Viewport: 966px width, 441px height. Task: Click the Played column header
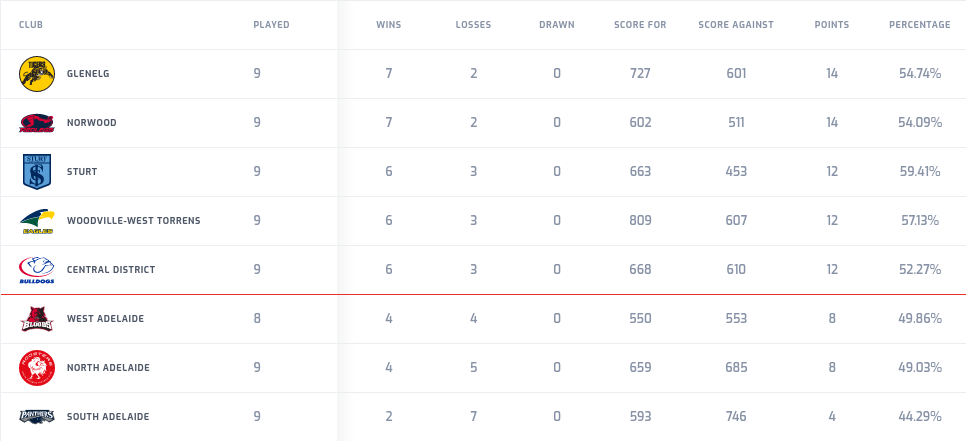271,24
